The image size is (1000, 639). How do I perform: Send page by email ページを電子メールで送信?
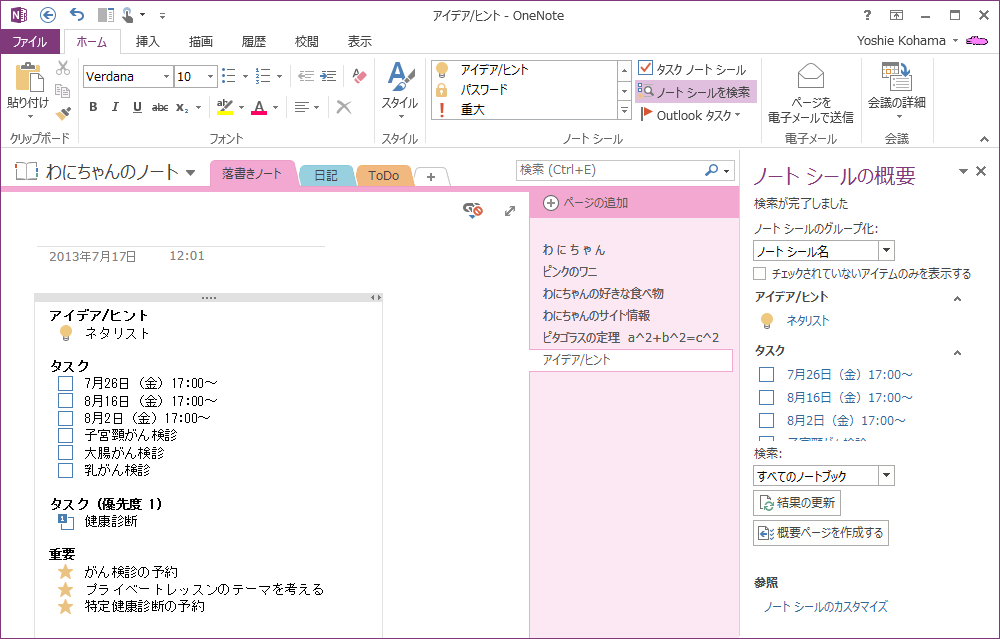pos(811,93)
